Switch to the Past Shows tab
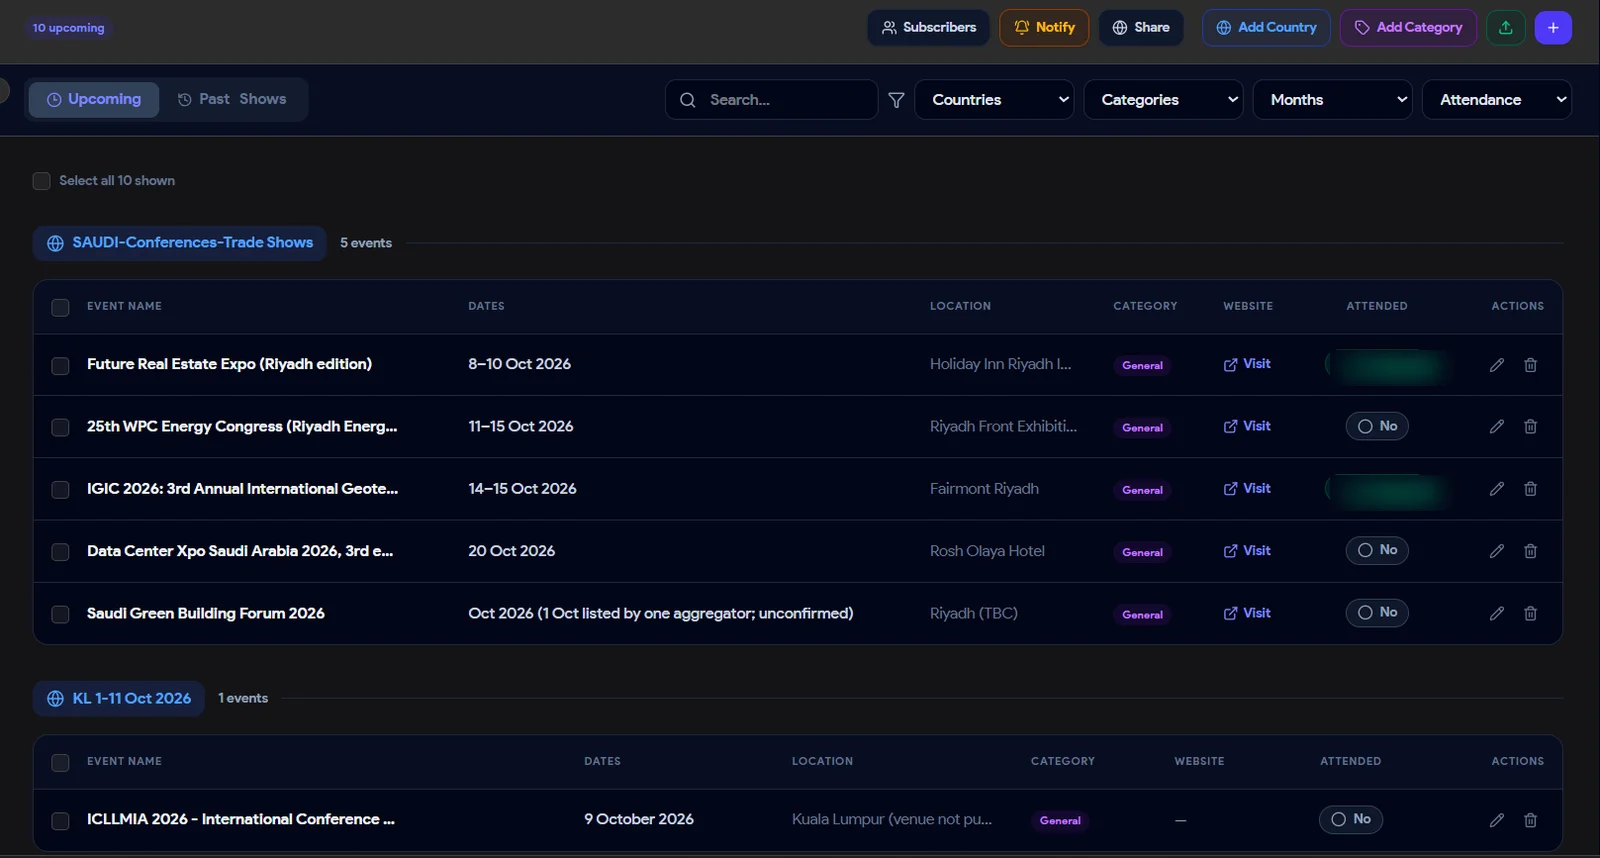The width and height of the screenshot is (1600, 858). point(232,99)
